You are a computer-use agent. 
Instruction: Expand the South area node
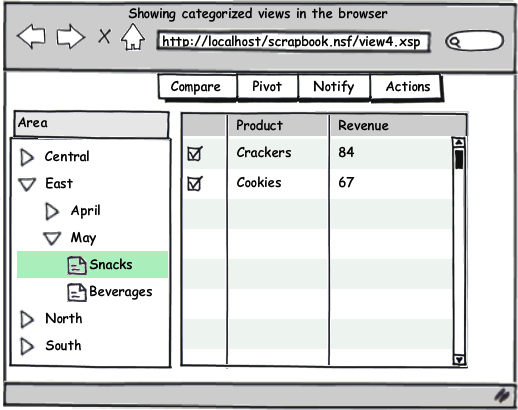[x=27, y=346]
